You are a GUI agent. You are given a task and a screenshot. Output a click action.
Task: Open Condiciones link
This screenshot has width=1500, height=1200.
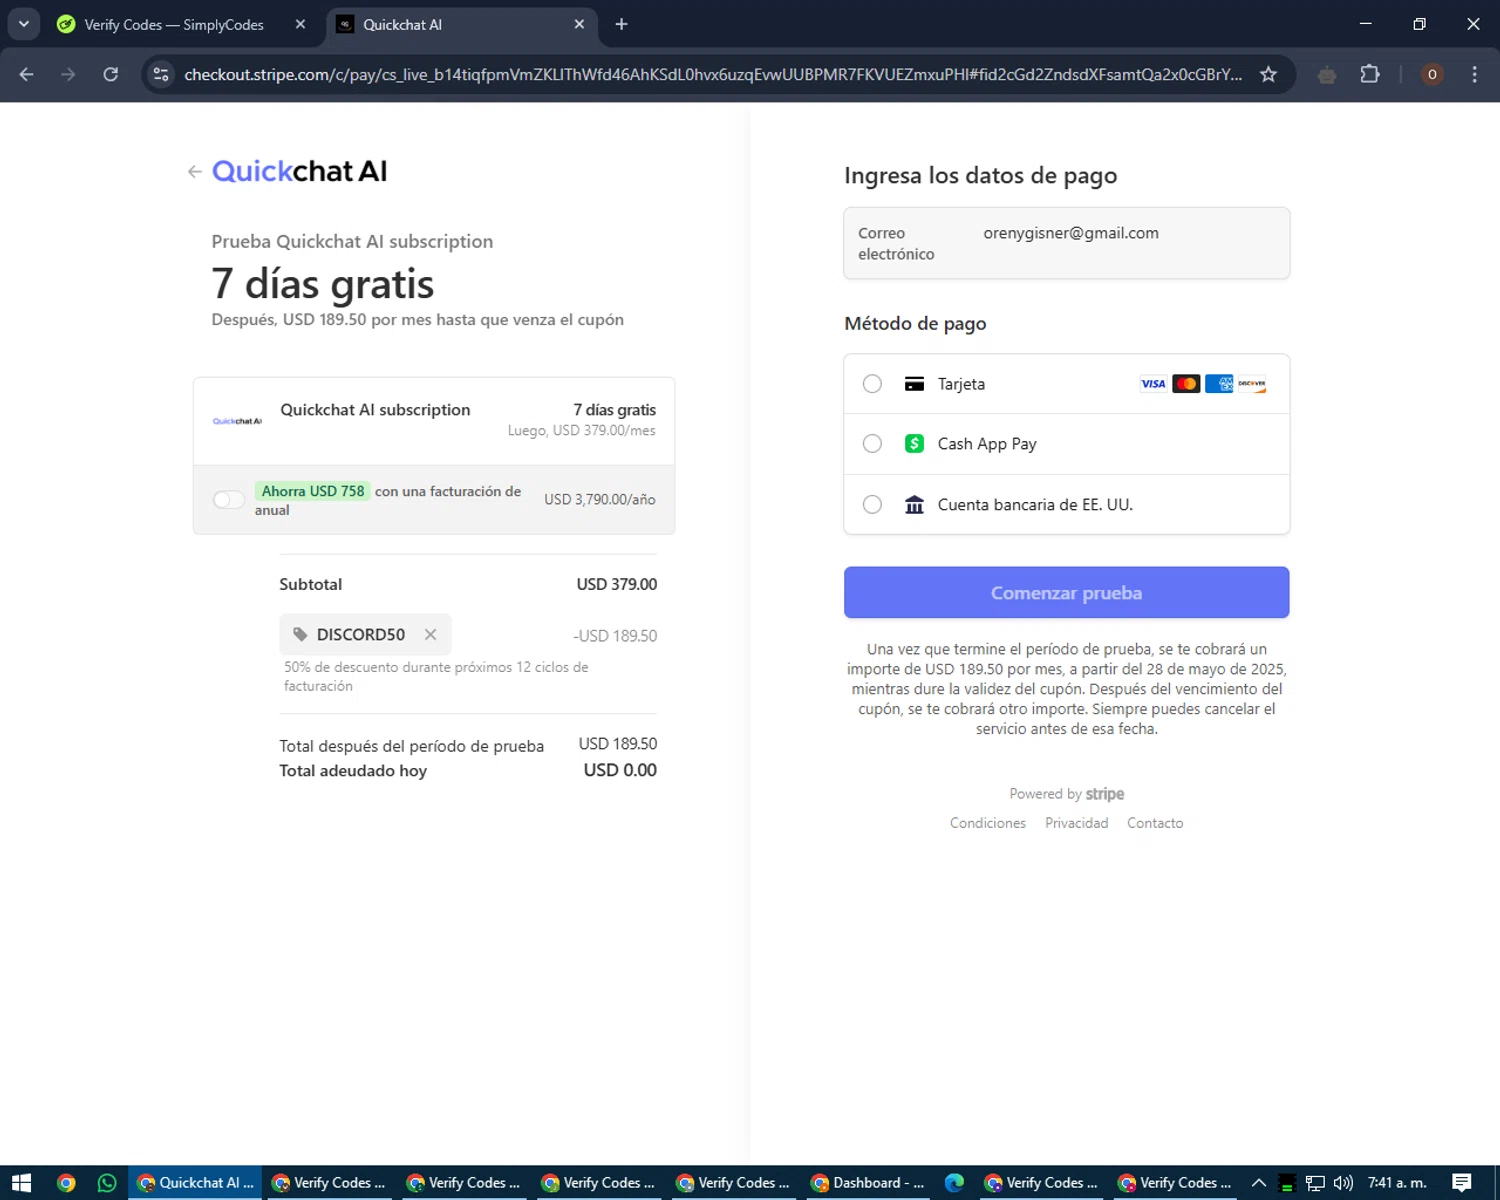(988, 823)
